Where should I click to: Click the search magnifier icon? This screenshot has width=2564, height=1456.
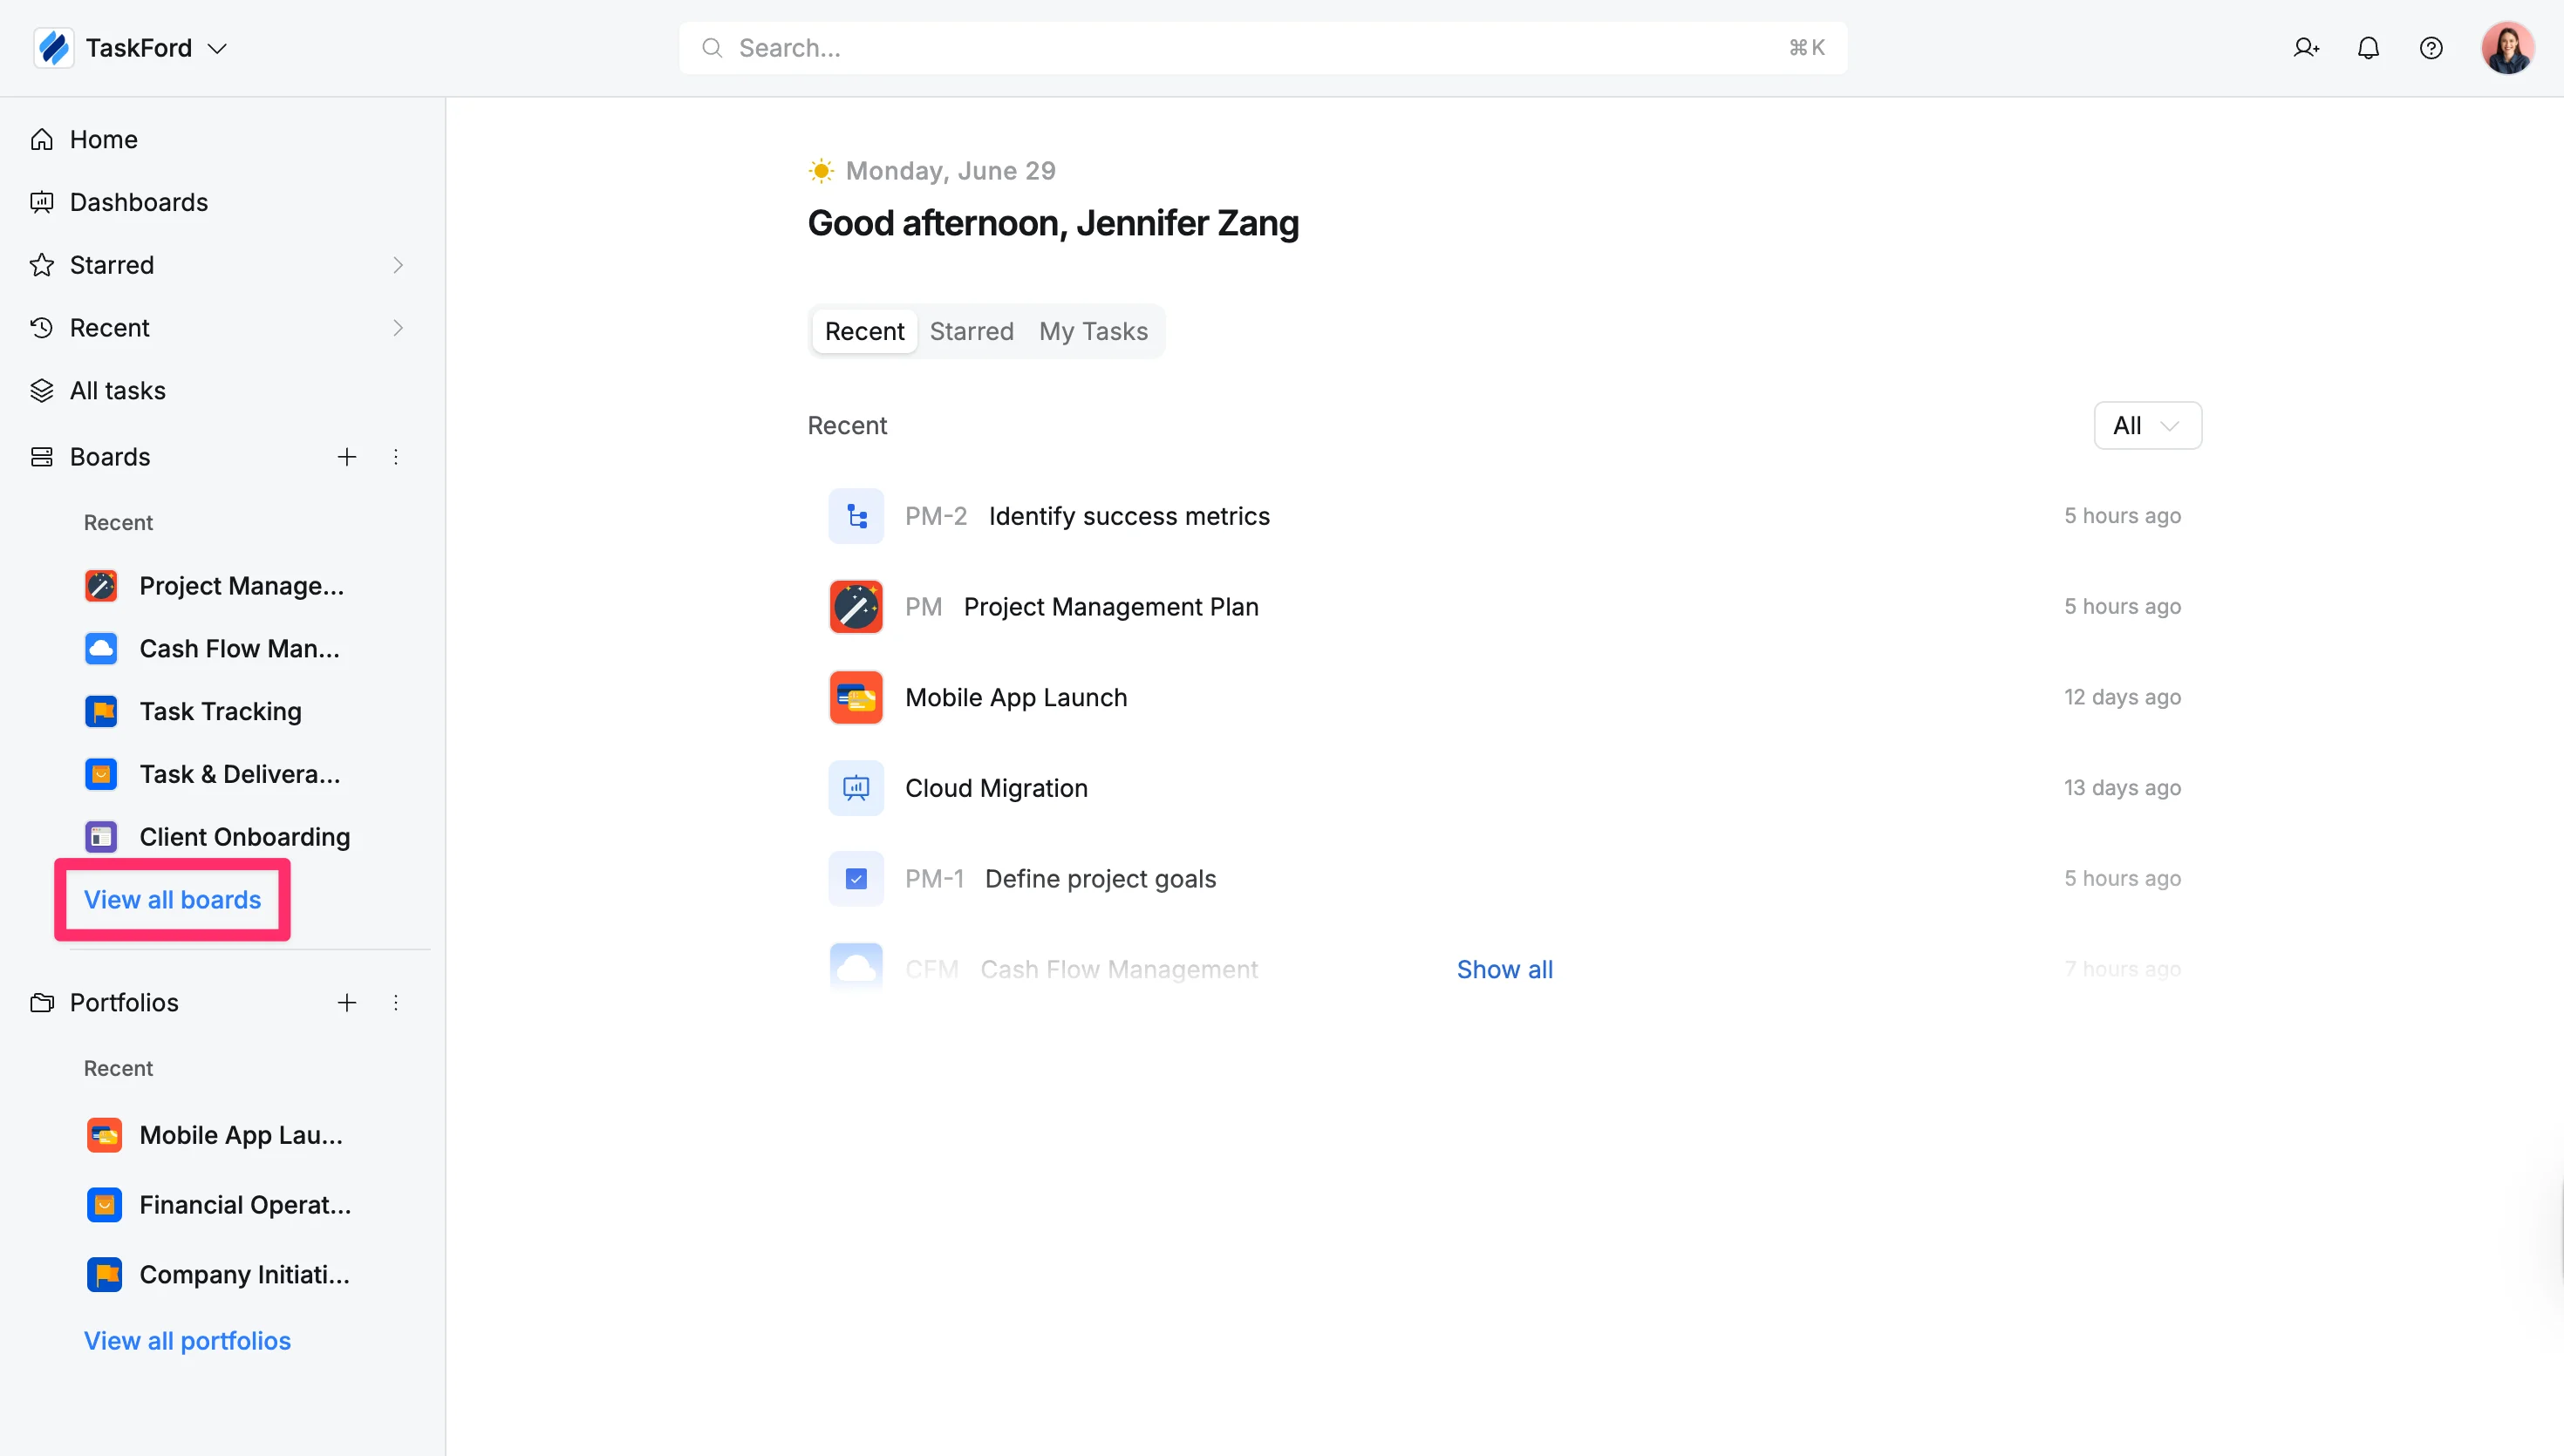[x=712, y=48]
